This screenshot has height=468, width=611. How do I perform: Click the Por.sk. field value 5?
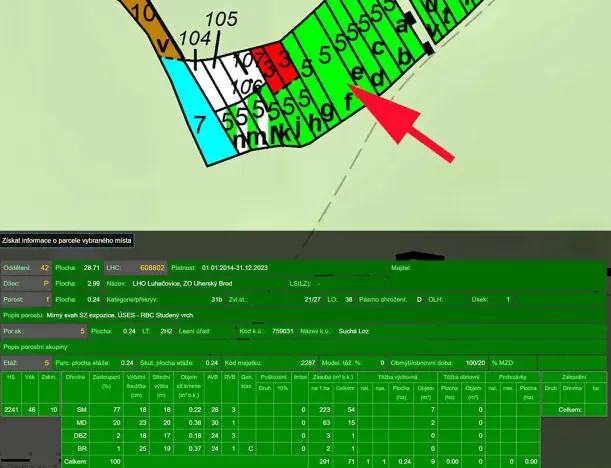click(82, 329)
